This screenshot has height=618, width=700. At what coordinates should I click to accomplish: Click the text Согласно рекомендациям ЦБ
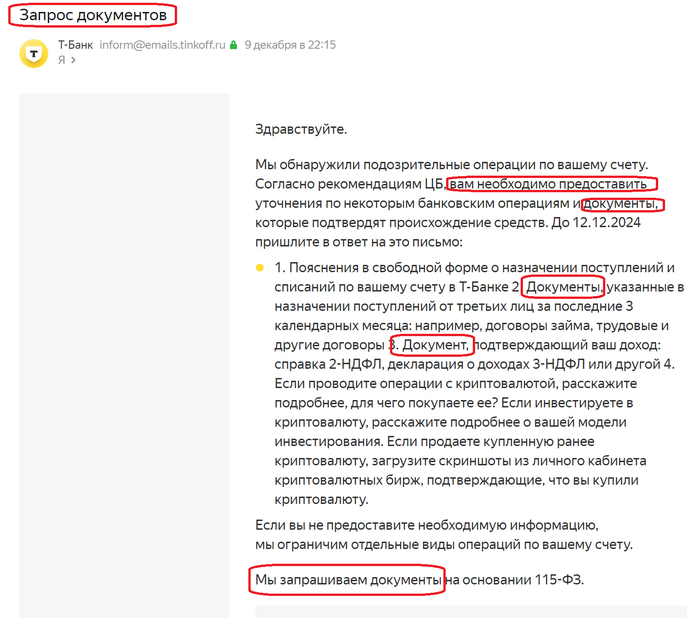pyautogui.click(x=350, y=184)
